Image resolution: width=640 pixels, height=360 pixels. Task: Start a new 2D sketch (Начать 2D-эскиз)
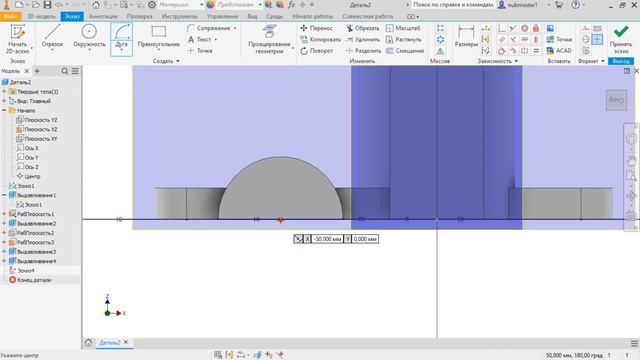point(18,39)
